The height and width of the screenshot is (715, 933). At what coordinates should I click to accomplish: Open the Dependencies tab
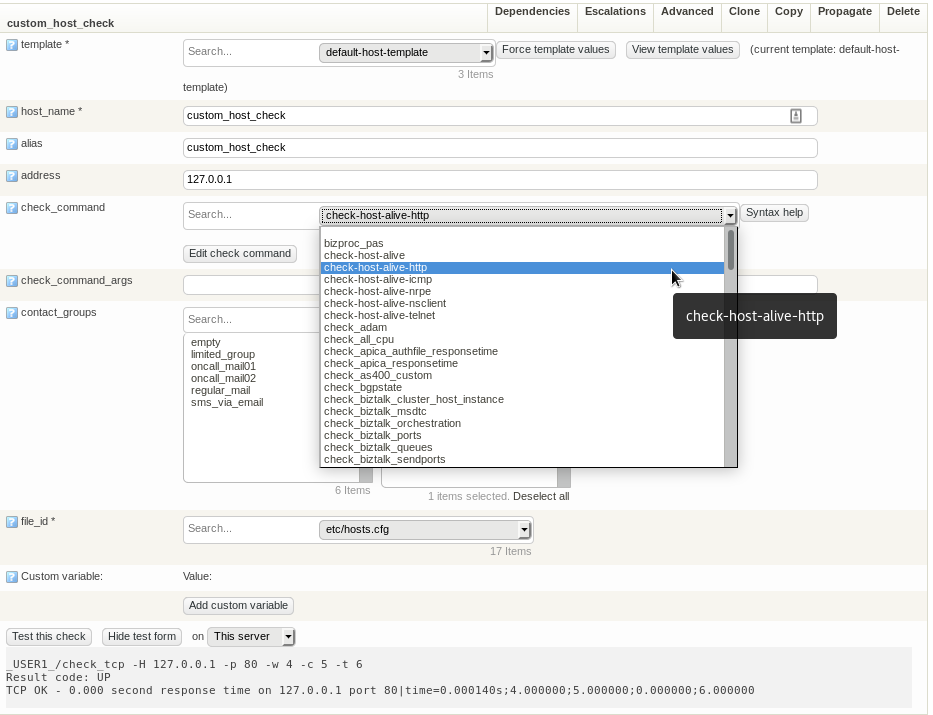coord(532,11)
